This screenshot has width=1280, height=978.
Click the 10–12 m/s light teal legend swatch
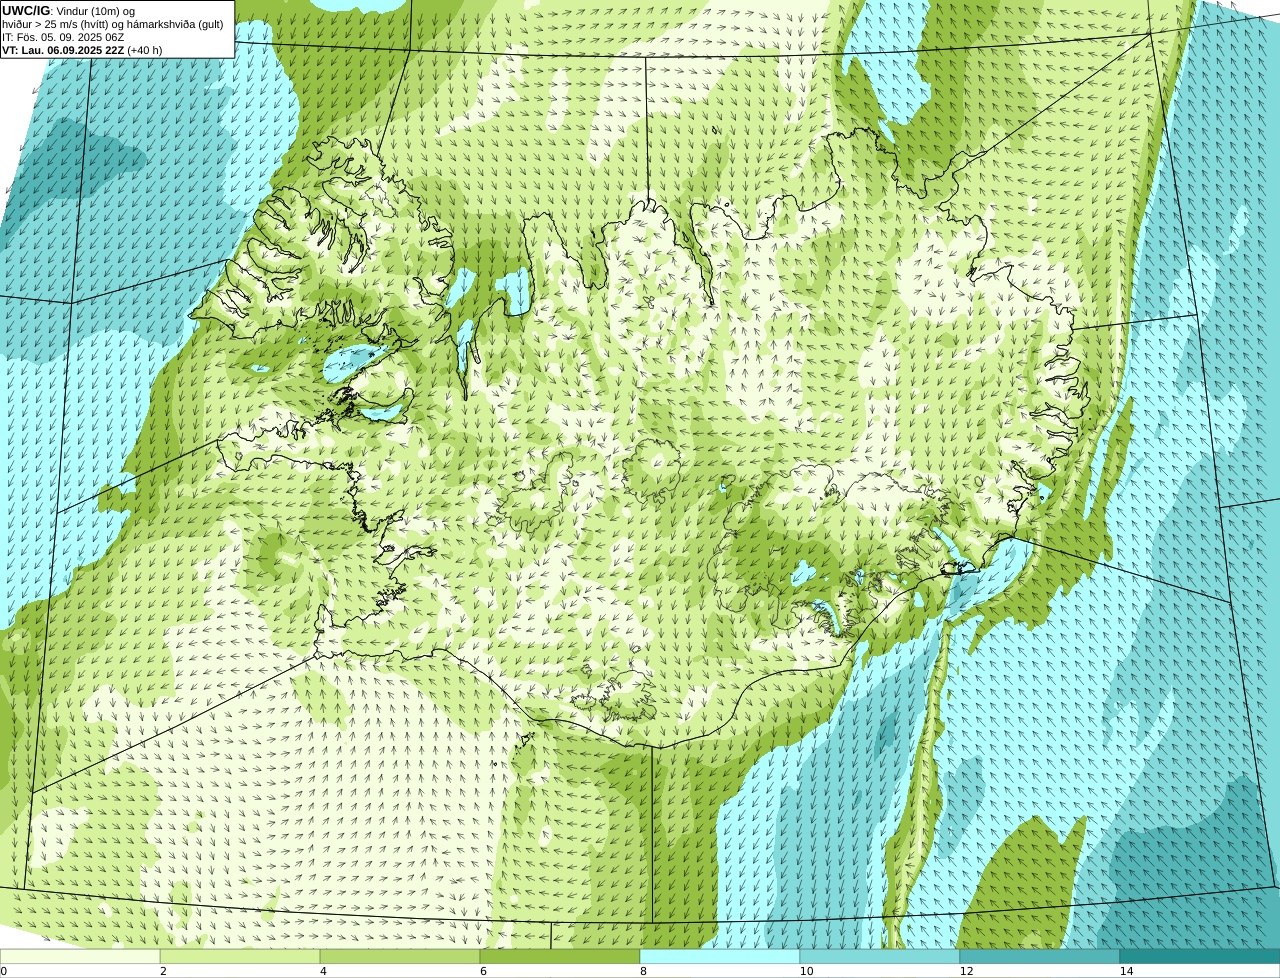pyautogui.click(x=880, y=956)
